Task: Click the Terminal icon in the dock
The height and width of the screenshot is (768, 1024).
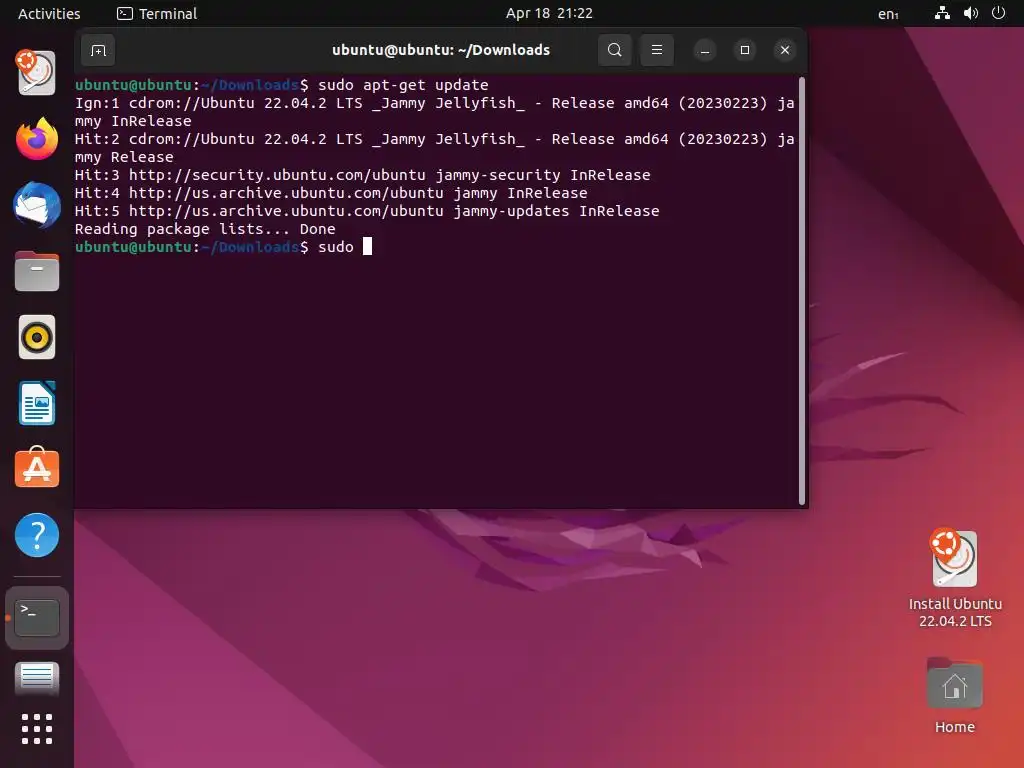Action: [37, 618]
